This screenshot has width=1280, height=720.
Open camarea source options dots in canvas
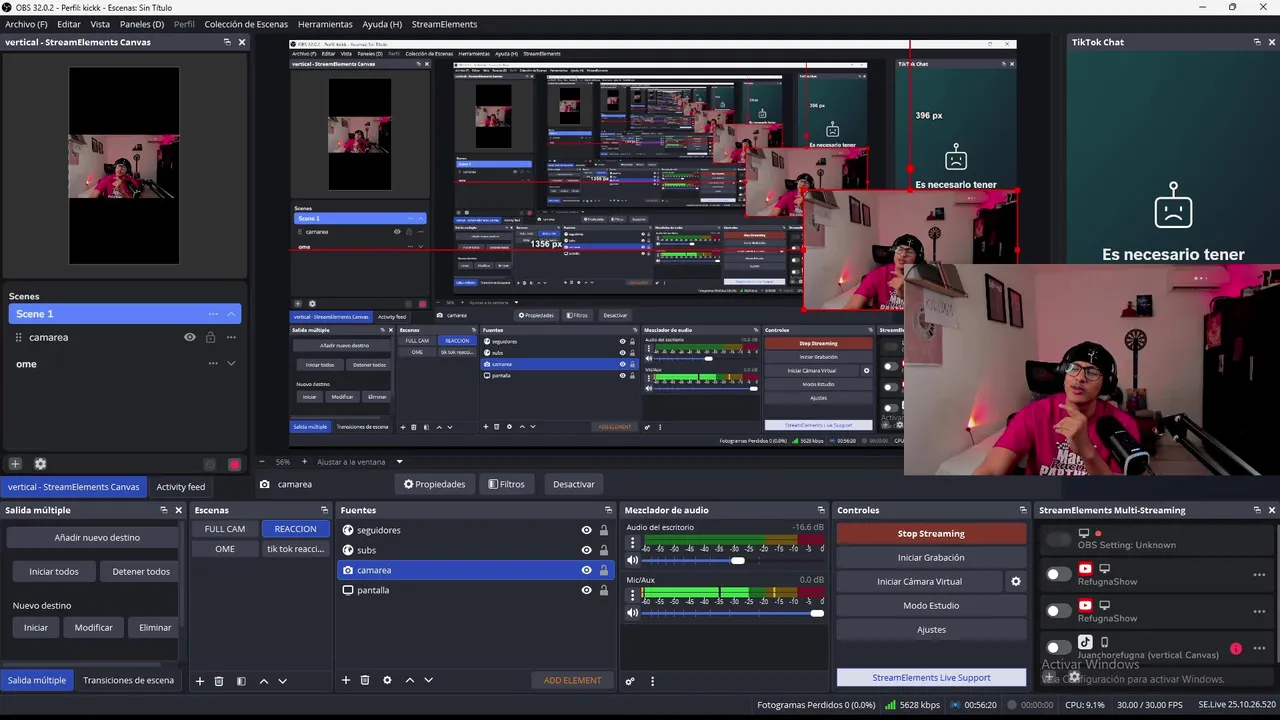(x=231, y=337)
